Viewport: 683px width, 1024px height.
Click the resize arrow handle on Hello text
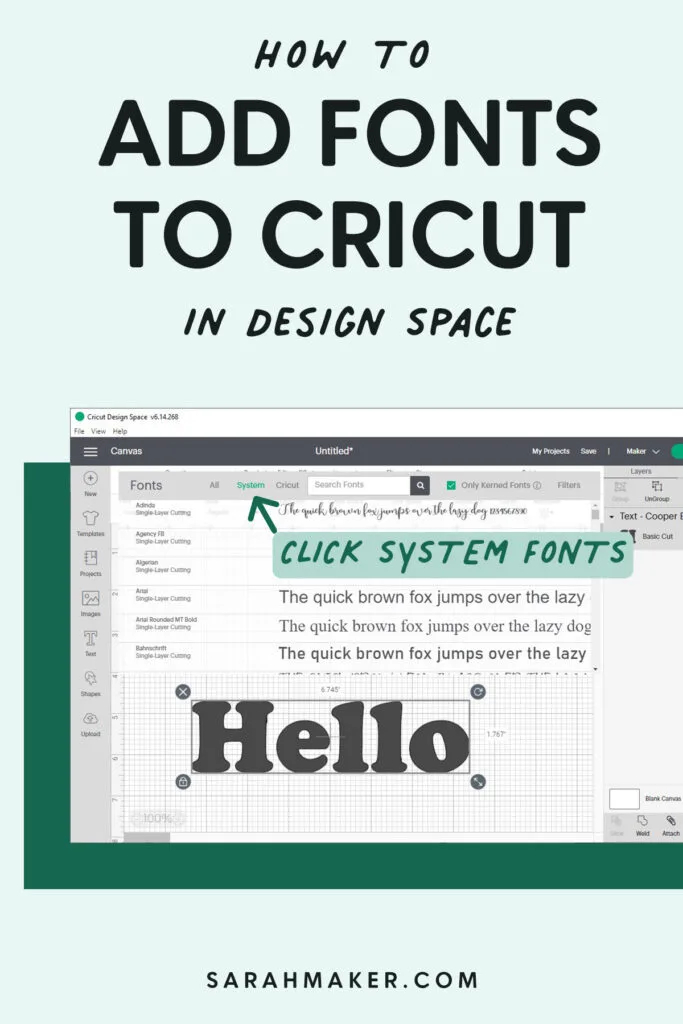coord(478,781)
